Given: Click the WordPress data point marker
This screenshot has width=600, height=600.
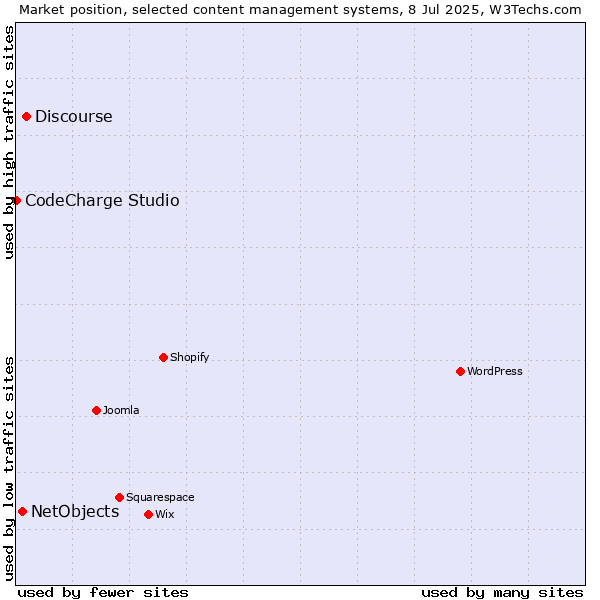Looking at the screenshot, I should [460, 371].
